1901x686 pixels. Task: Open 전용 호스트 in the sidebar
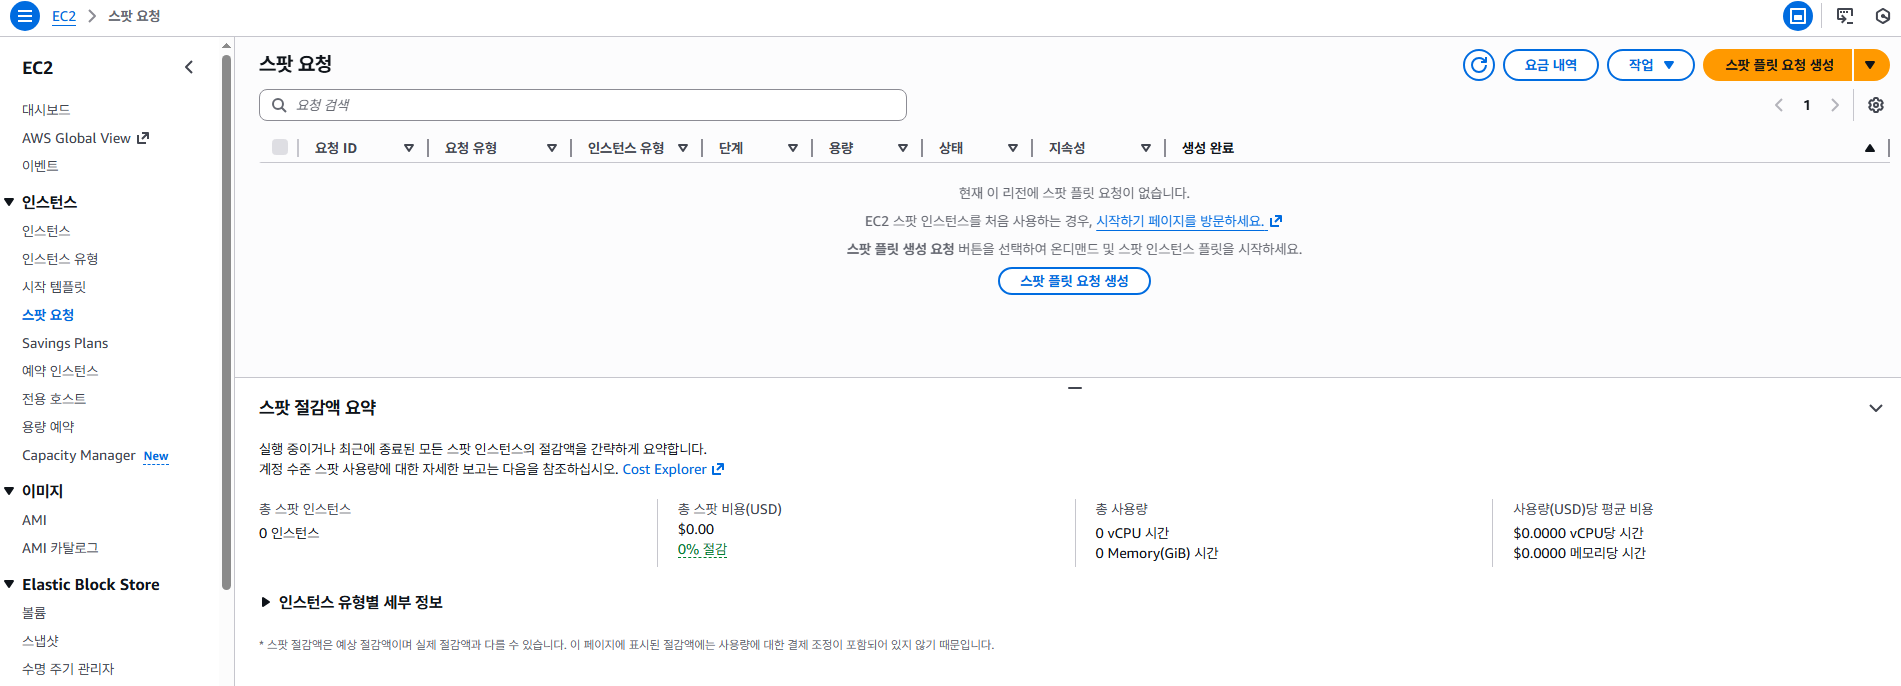(54, 399)
